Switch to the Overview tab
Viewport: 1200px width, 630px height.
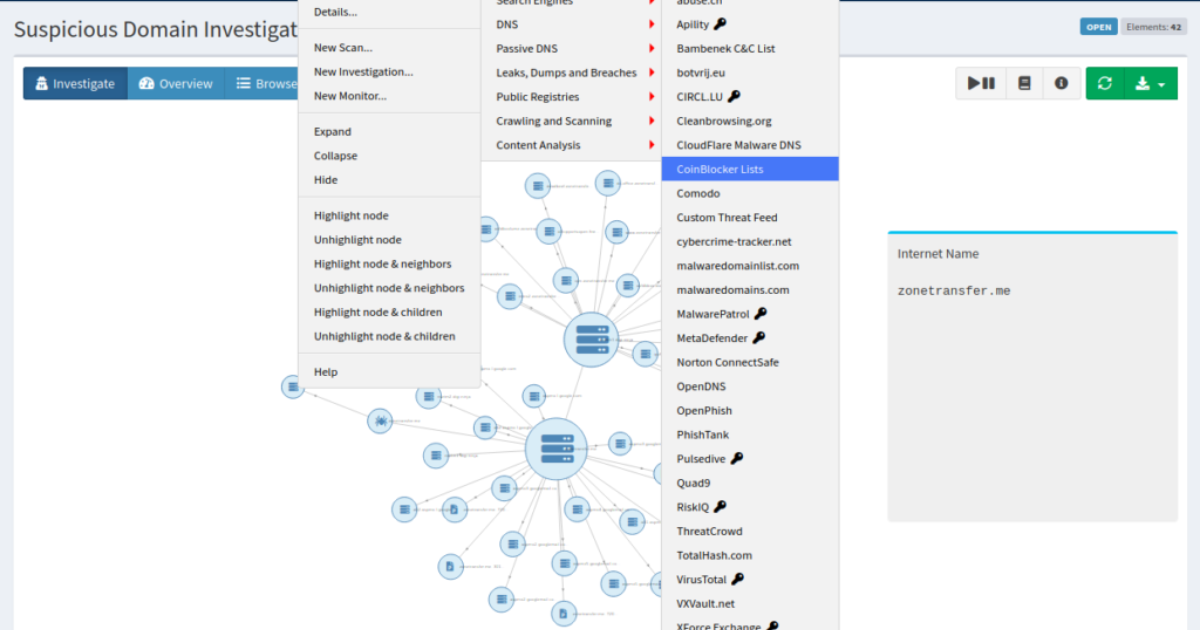[x=176, y=83]
